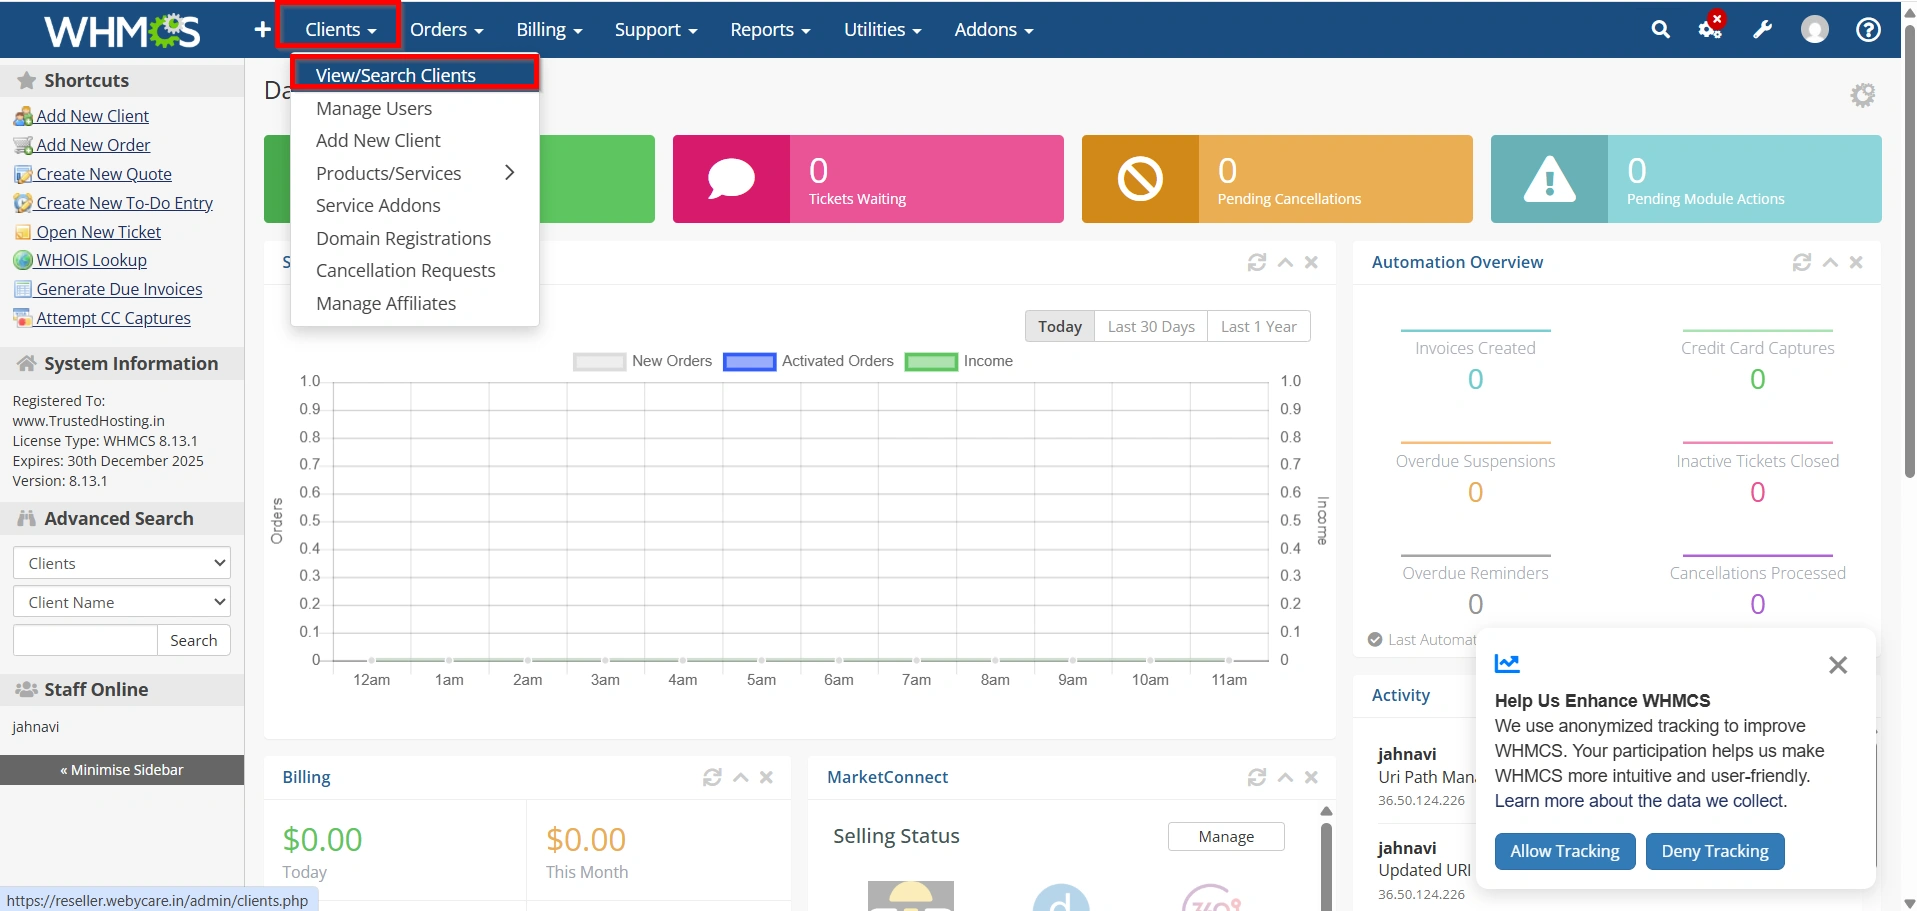1917x911 pixels.
Task: Click the Advanced Search button
Action: coord(194,640)
